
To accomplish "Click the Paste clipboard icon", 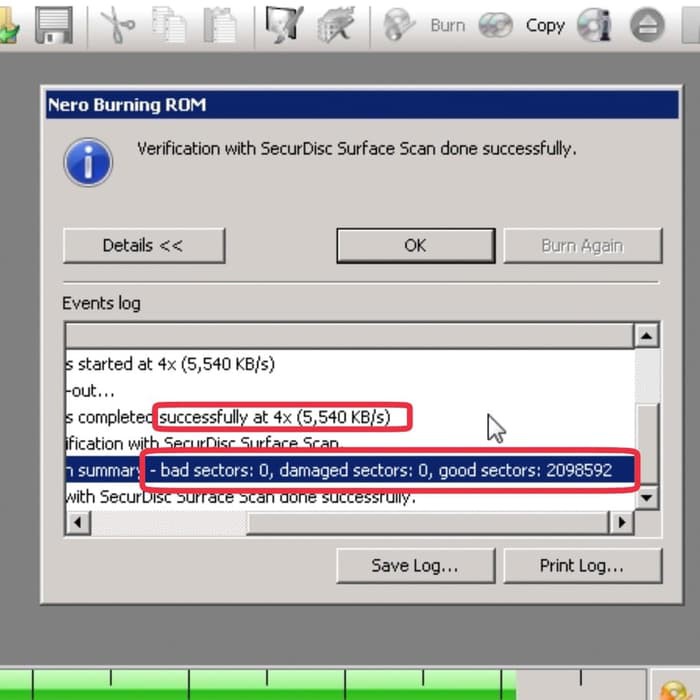I will coord(218,25).
